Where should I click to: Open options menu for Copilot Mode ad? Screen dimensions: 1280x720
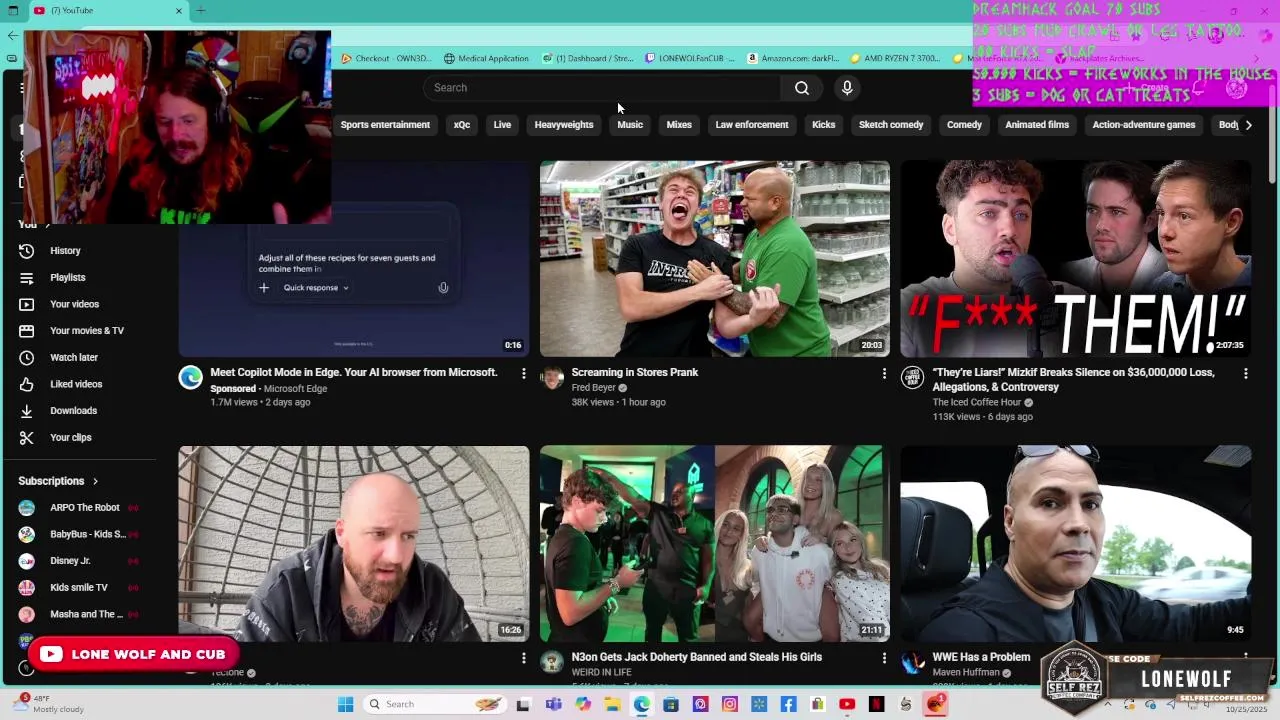(x=523, y=373)
